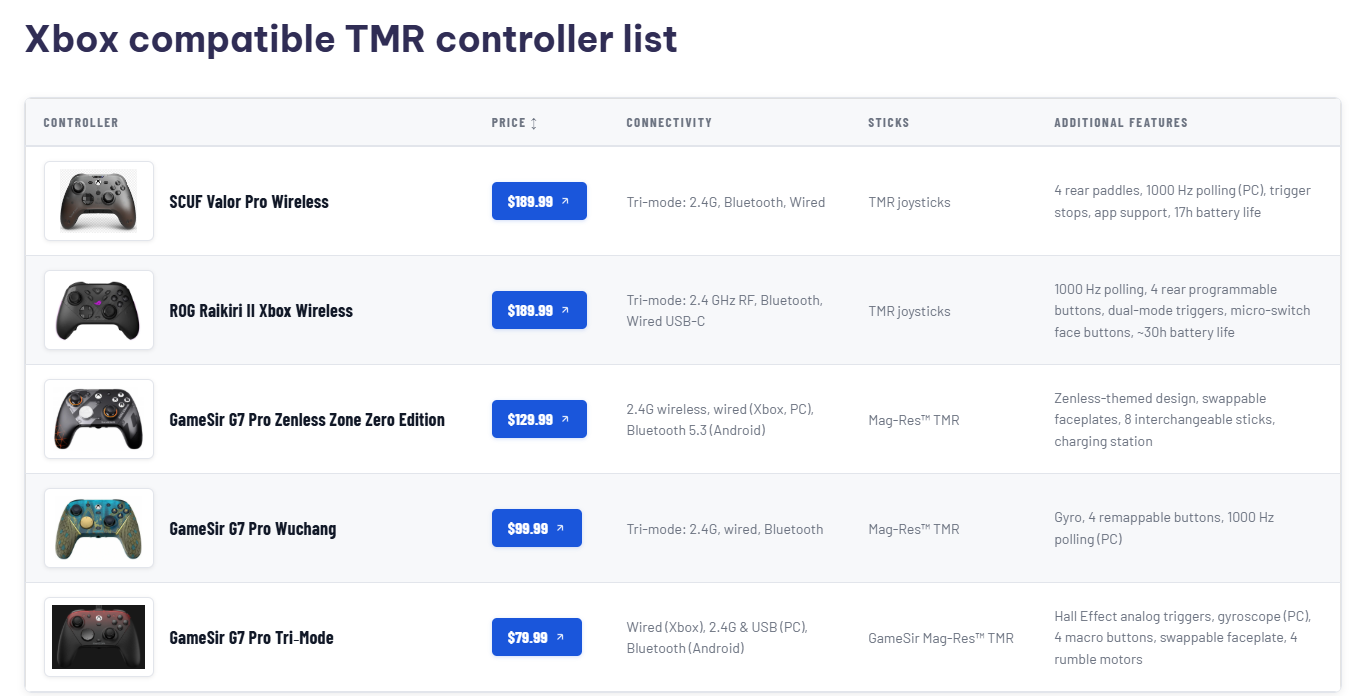Select the GameSir G7 Pro Tri-Mode title
This screenshot has height=696, width=1350.
[251, 638]
